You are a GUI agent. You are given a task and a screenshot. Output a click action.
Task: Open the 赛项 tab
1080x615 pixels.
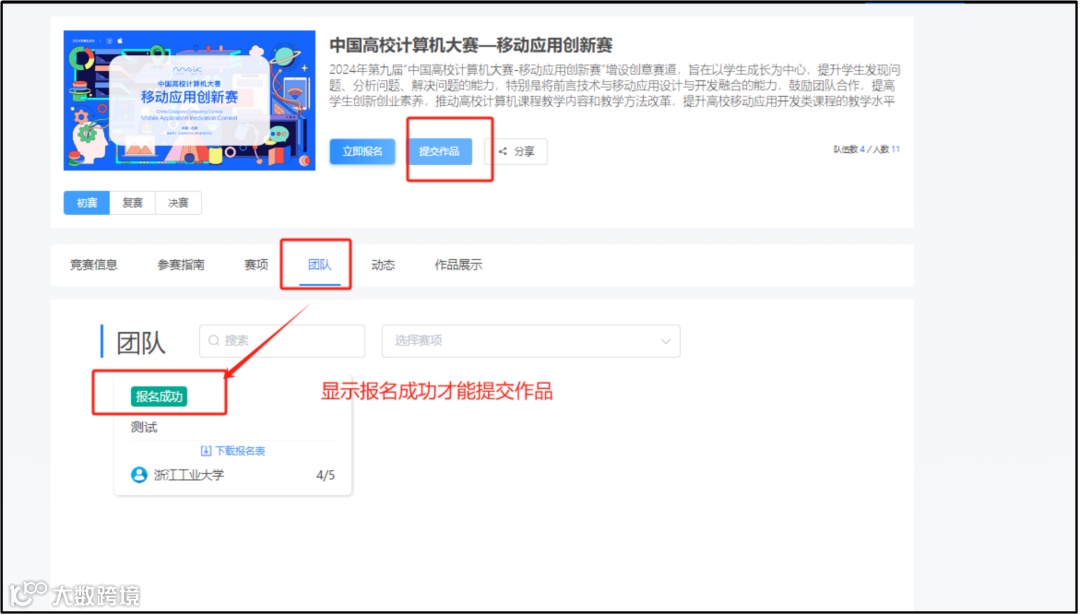coord(256,265)
